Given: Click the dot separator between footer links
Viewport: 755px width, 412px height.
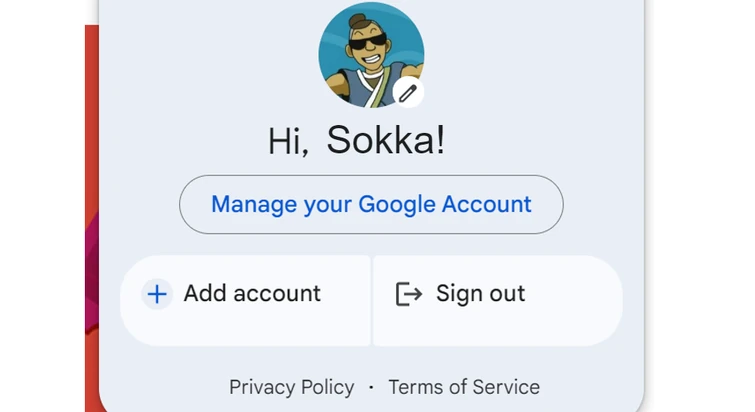Looking at the screenshot, I should [x=371, y=387].
